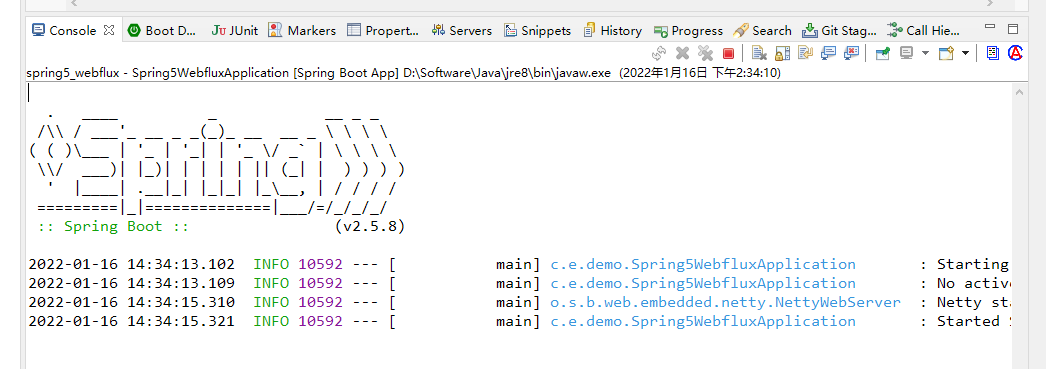1046x369 pixels.
Task: Click upper horizontal scrollbar left arrow
Action: [x=73, y=3]
